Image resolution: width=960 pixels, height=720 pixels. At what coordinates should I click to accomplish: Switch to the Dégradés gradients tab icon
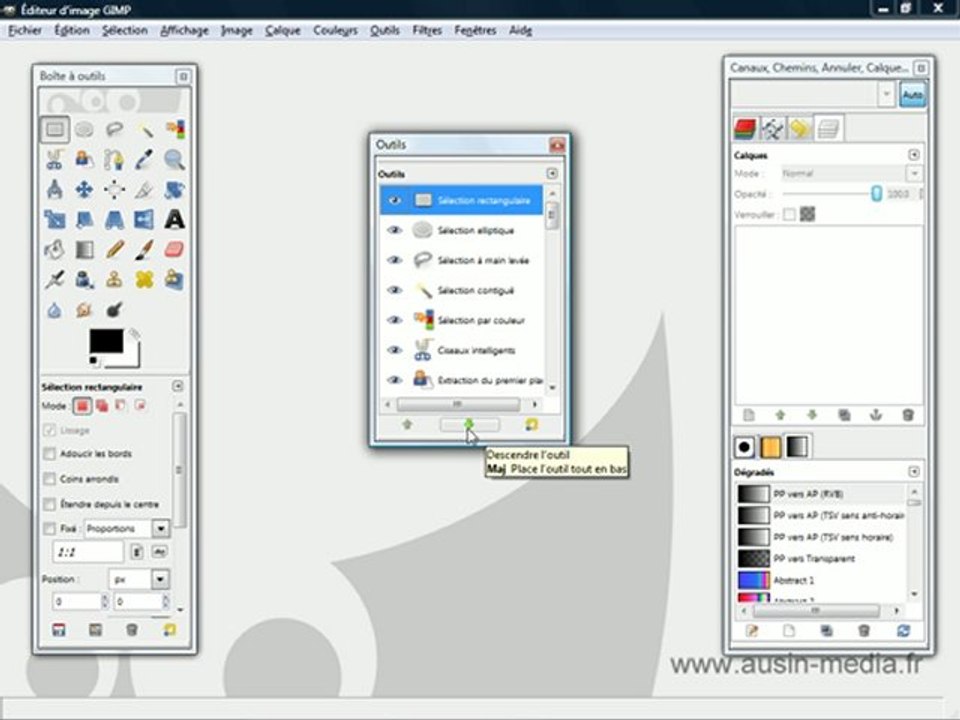coord(797,447)
